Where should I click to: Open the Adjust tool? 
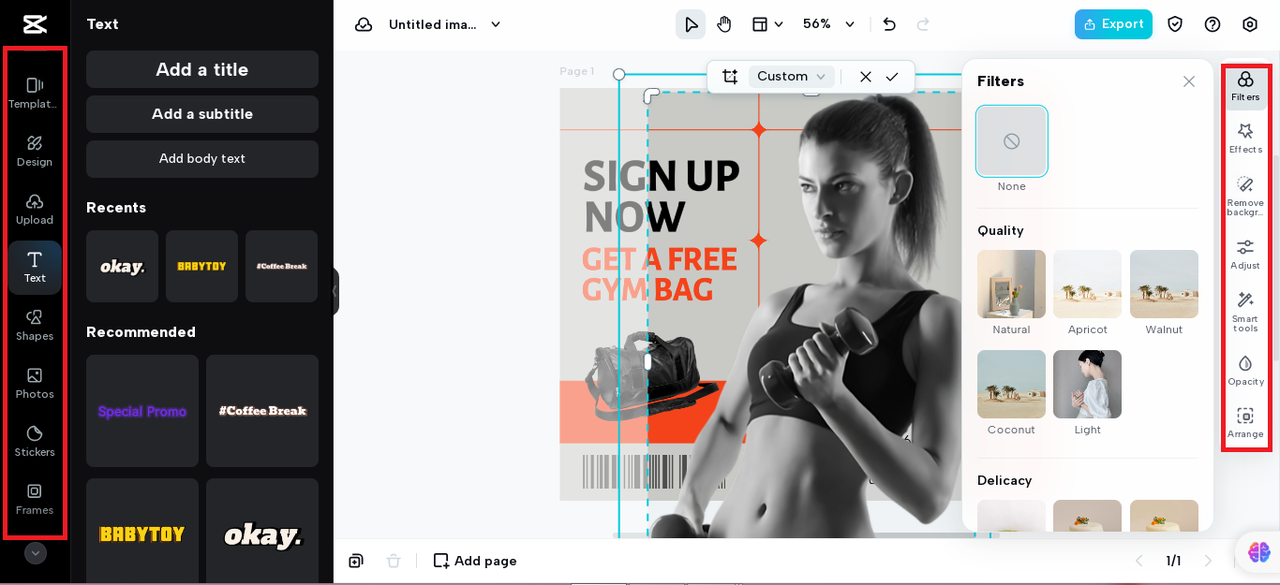coord(1245,254)
